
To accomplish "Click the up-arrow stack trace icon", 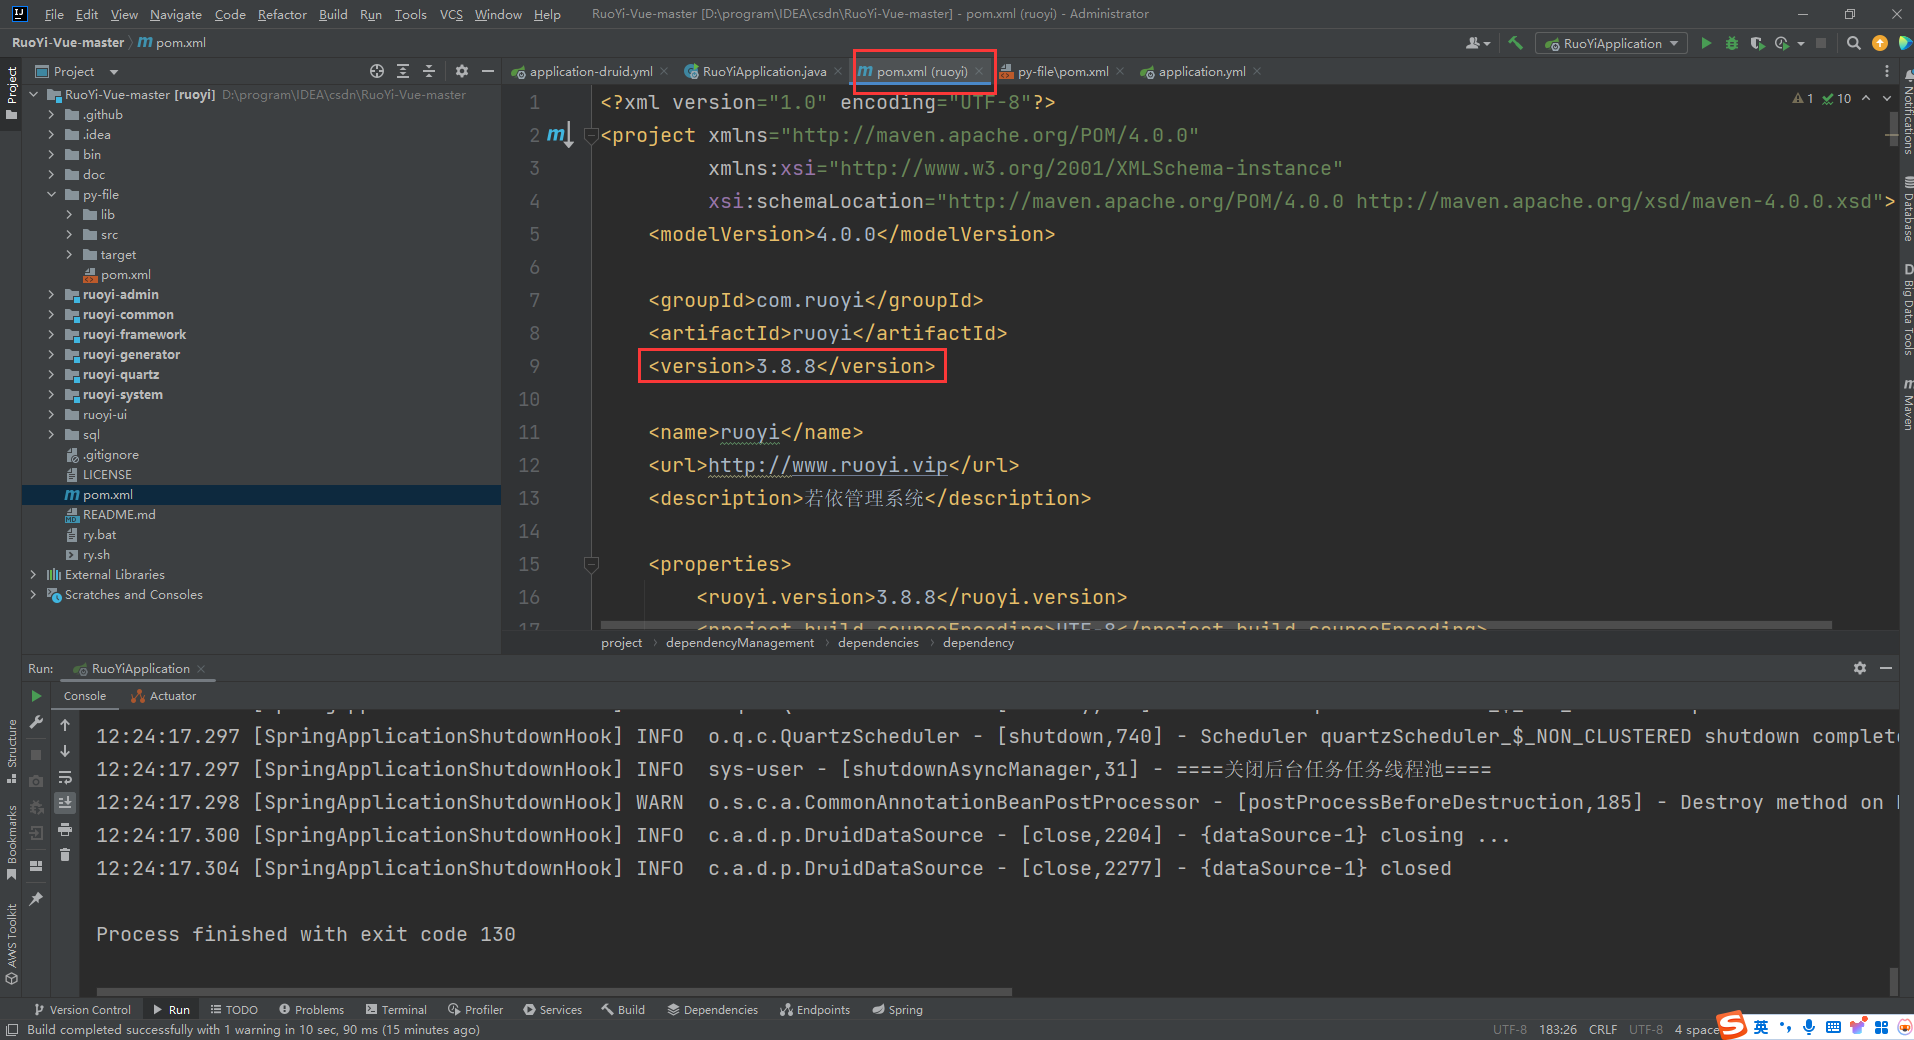I will pyautogui.click(x=65, y=725).
